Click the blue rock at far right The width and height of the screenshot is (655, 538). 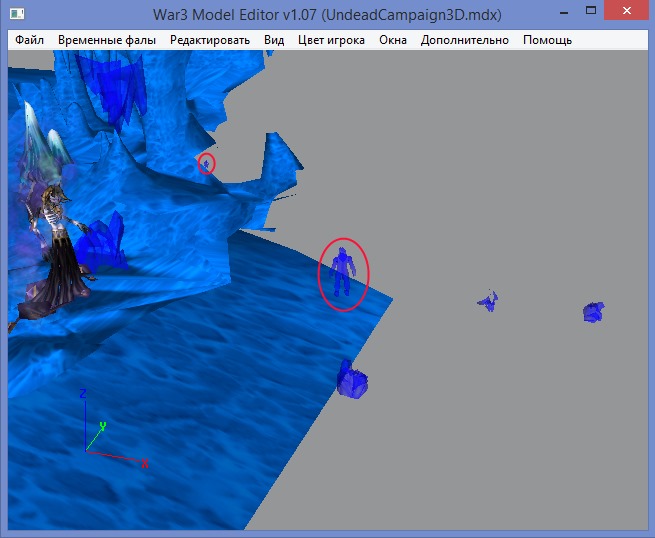[x=594, y=312]
